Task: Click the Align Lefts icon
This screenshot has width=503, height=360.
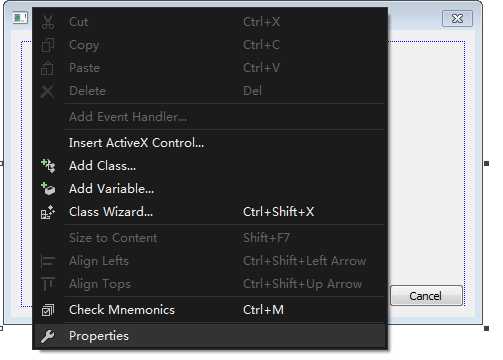Action: [48, 261]
